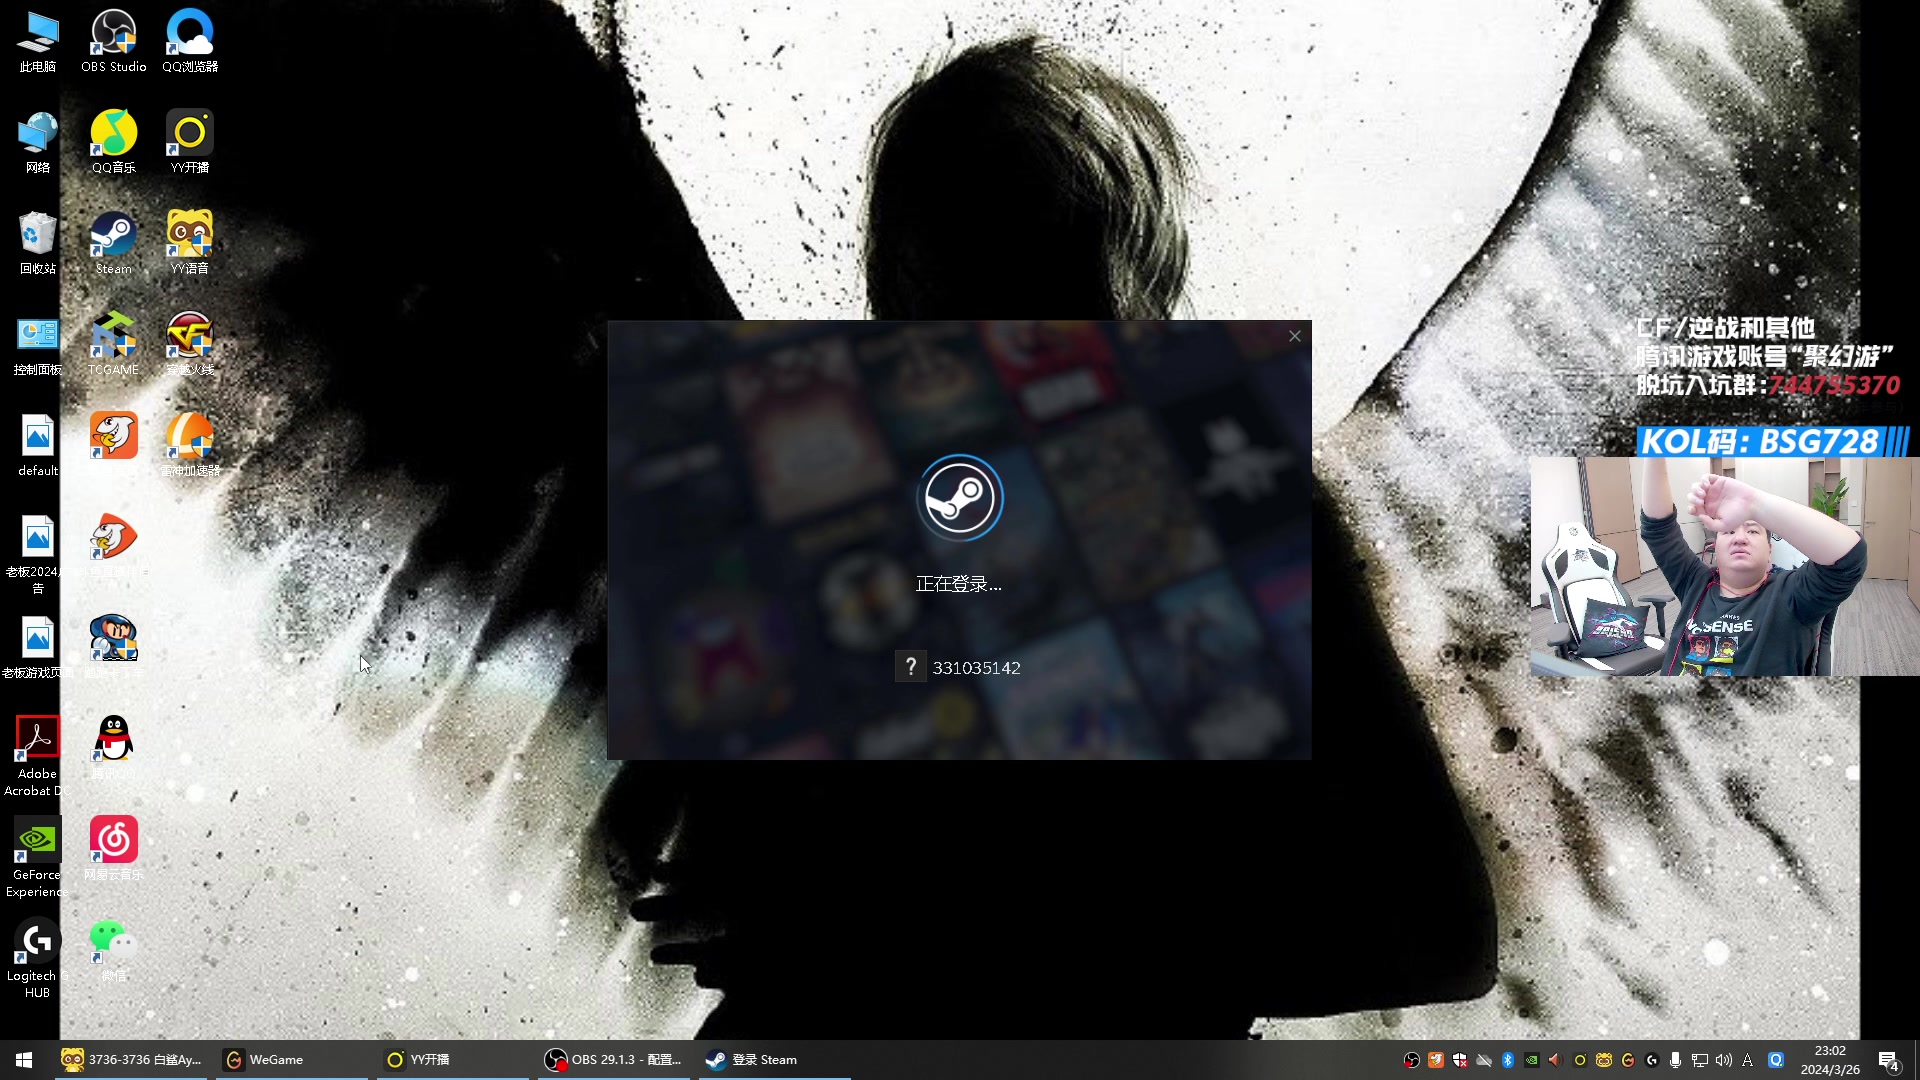Switch to the OBS 29.1.3 taskbar window

click(x=614, y=1060)
